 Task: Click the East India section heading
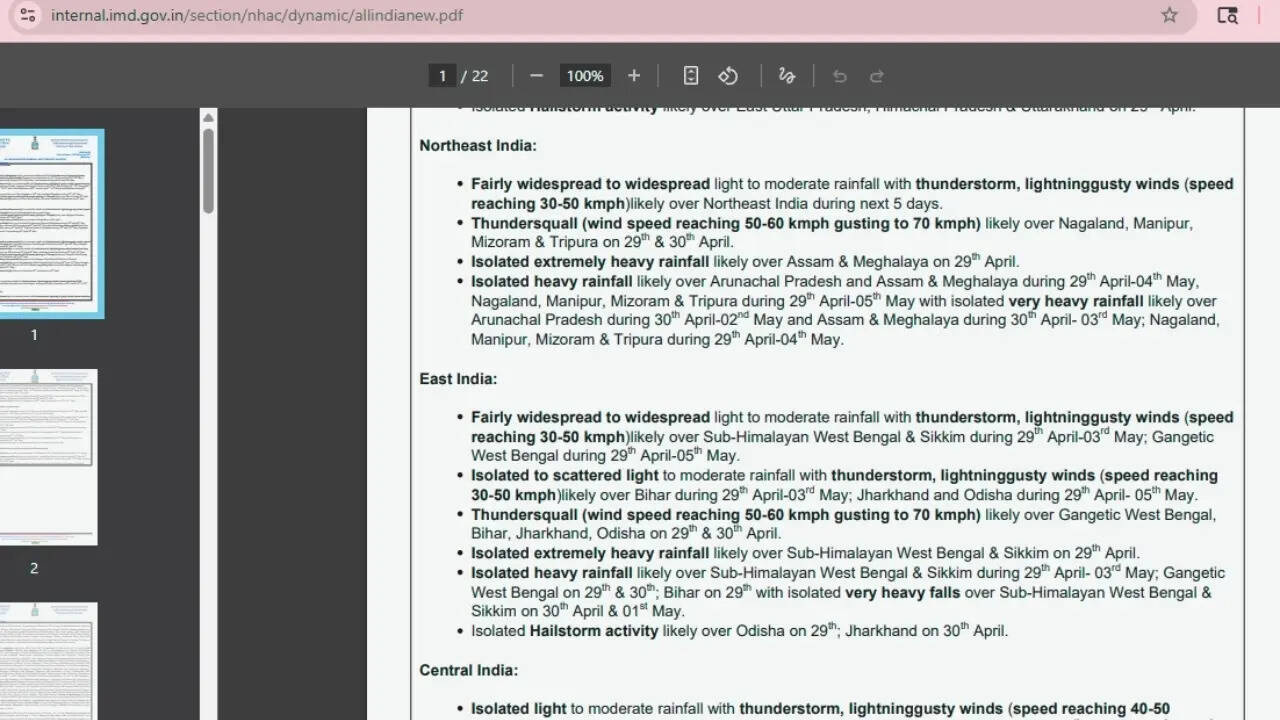click(x=458, y=379)
